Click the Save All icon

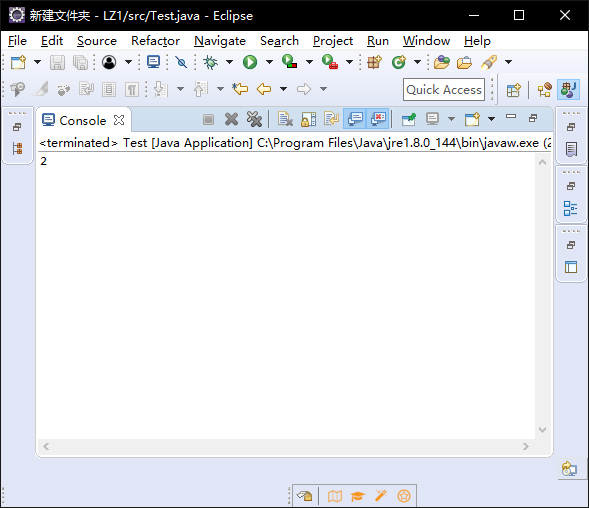pyautogui.click(x=80, y=62)
